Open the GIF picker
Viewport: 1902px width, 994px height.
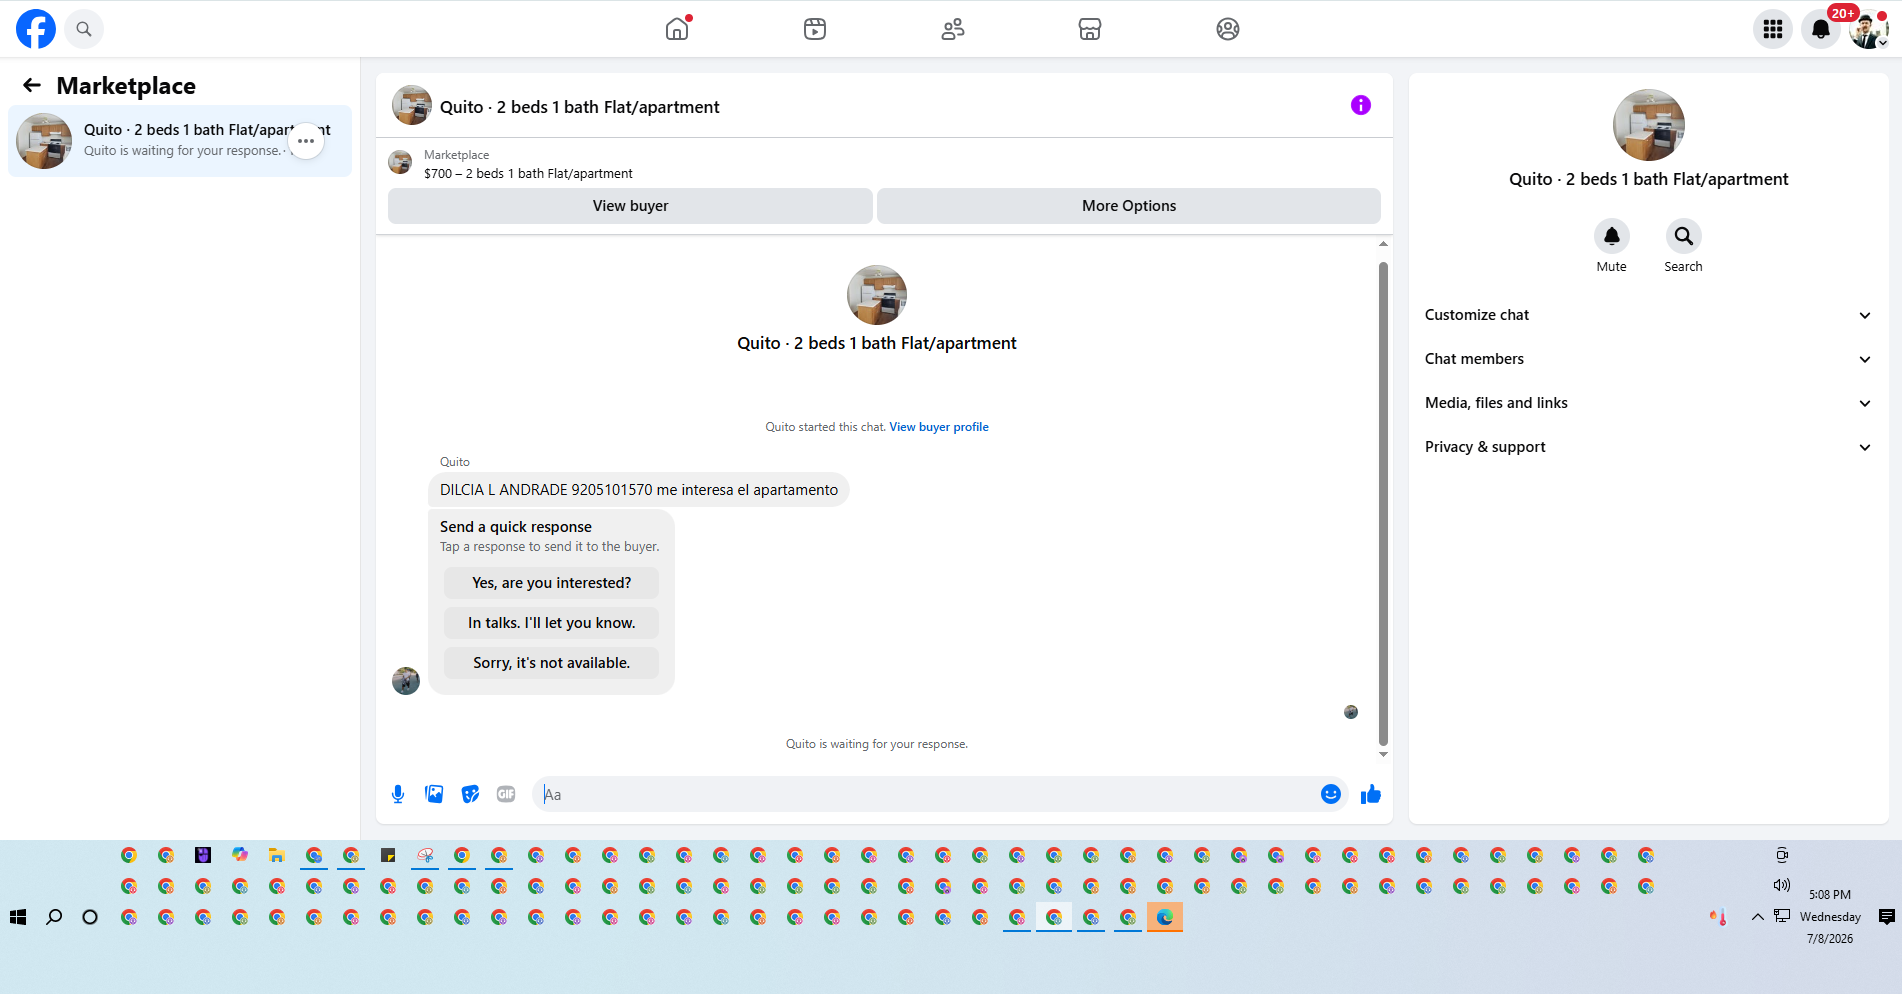tap(506, 794)
